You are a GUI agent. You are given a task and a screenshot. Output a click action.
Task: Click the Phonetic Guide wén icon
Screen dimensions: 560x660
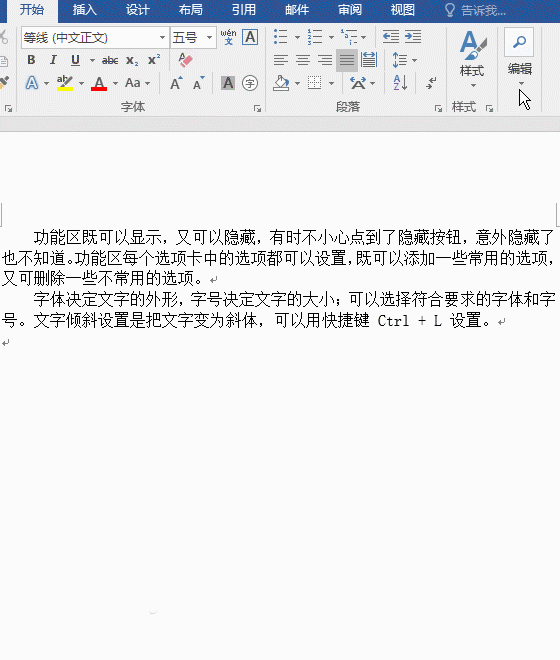(x=228, y=37)
